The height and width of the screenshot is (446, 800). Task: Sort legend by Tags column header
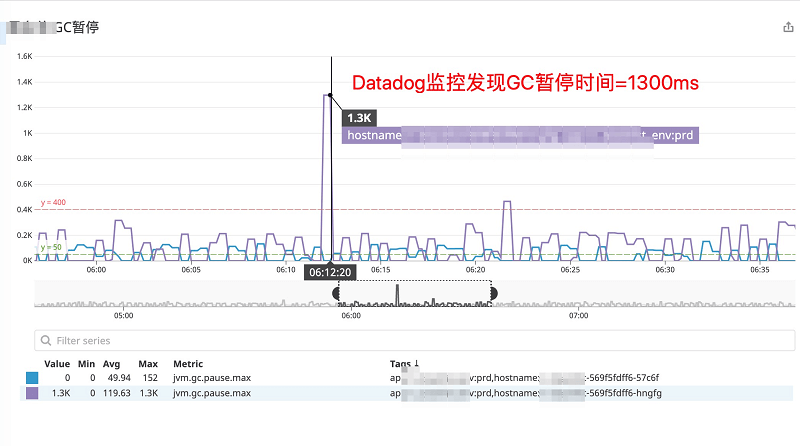pyautogui.click(x=405, y=363)
